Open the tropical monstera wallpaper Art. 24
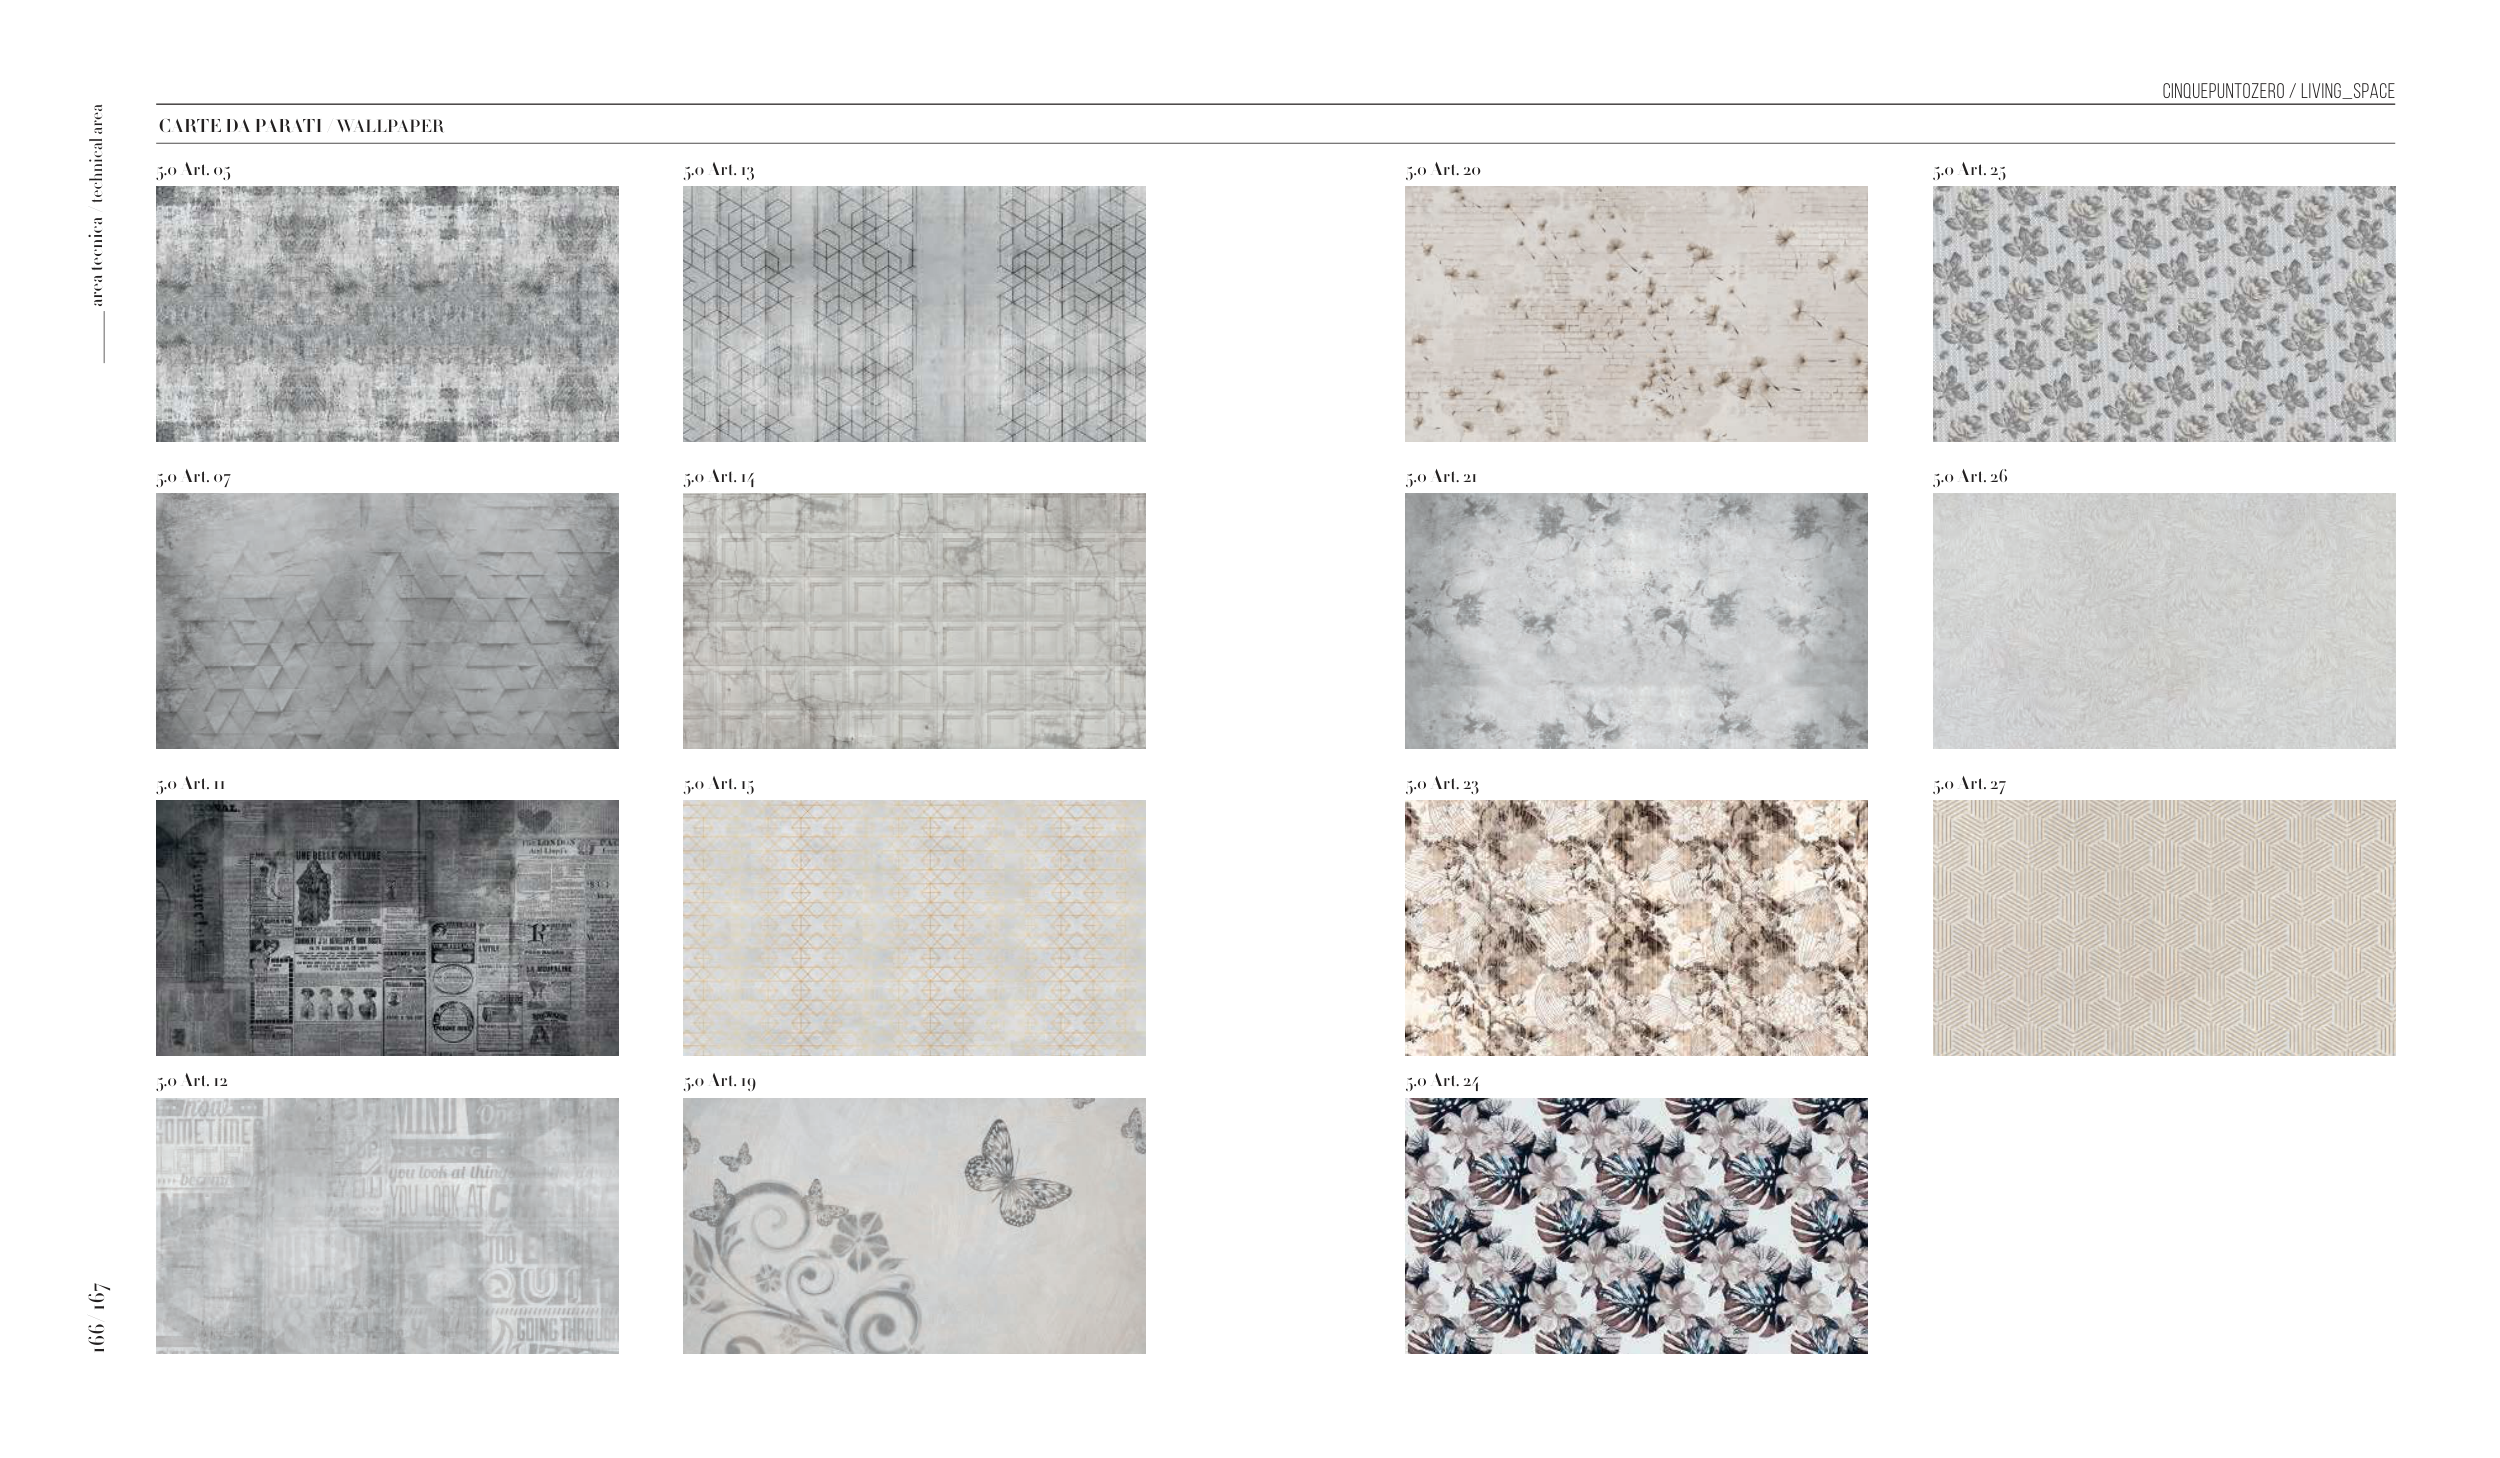 click(x=1636, y=1225)
